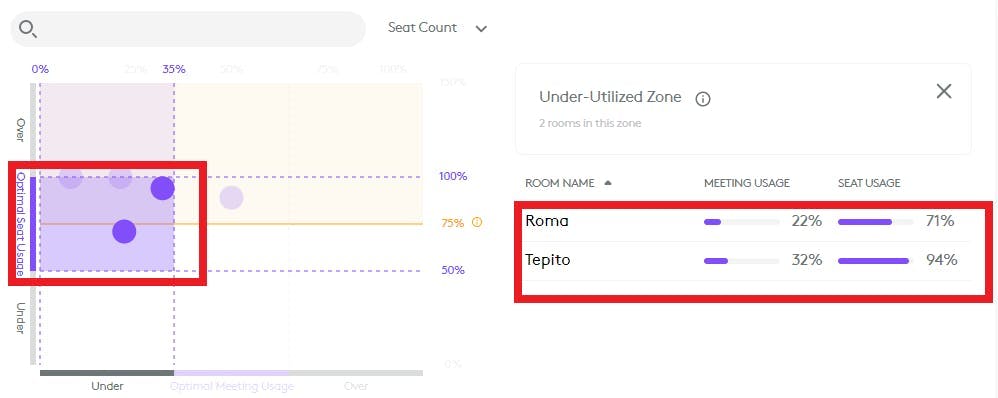Click Tepito's meeting usage bar
This screenshot has height=398, width=998.
pos(741,260)
